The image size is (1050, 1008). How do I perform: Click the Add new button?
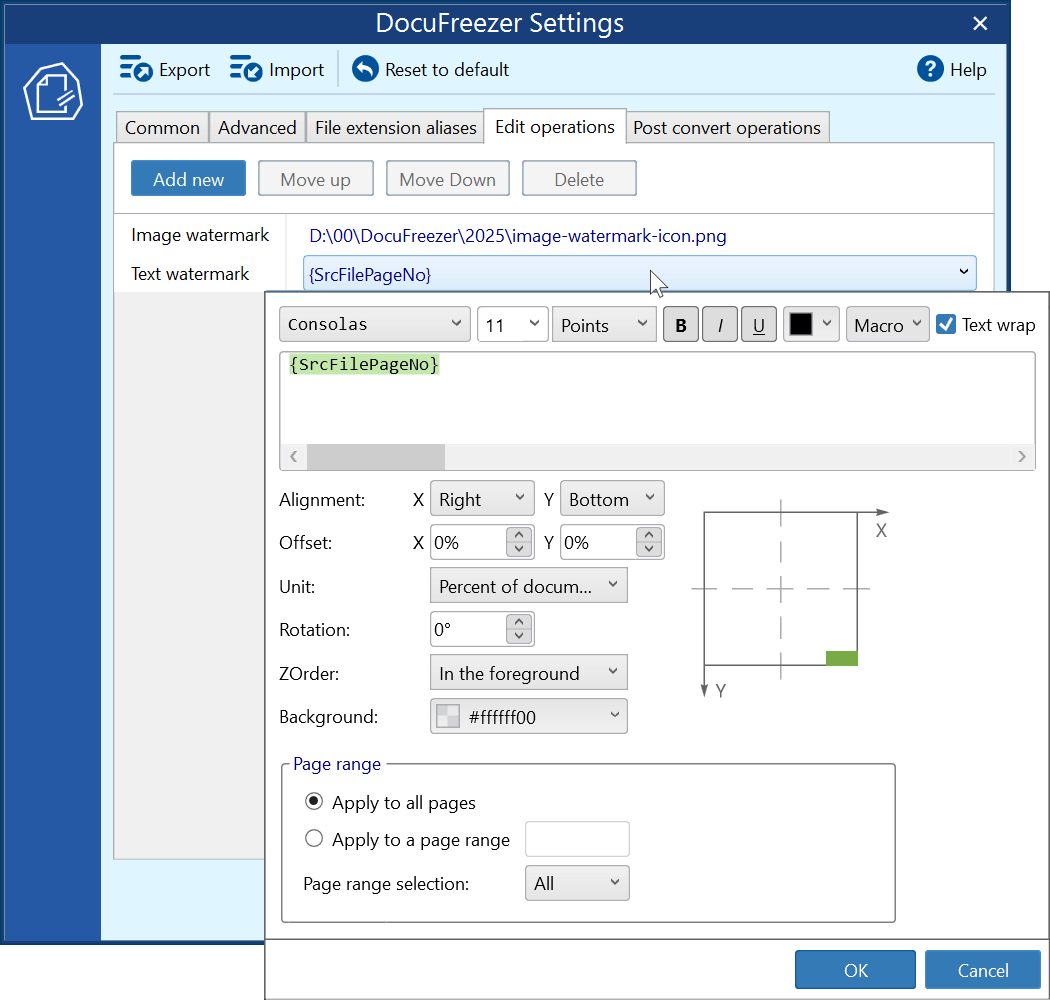pos(188,179)
